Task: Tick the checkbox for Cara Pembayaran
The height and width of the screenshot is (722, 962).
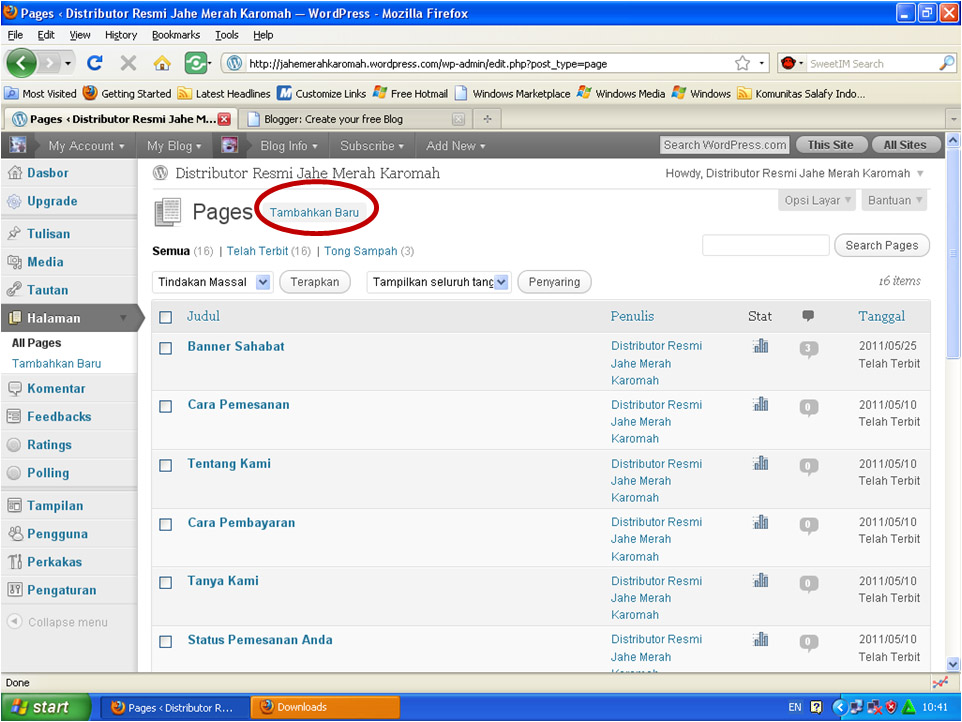Action: pos(166,524)
